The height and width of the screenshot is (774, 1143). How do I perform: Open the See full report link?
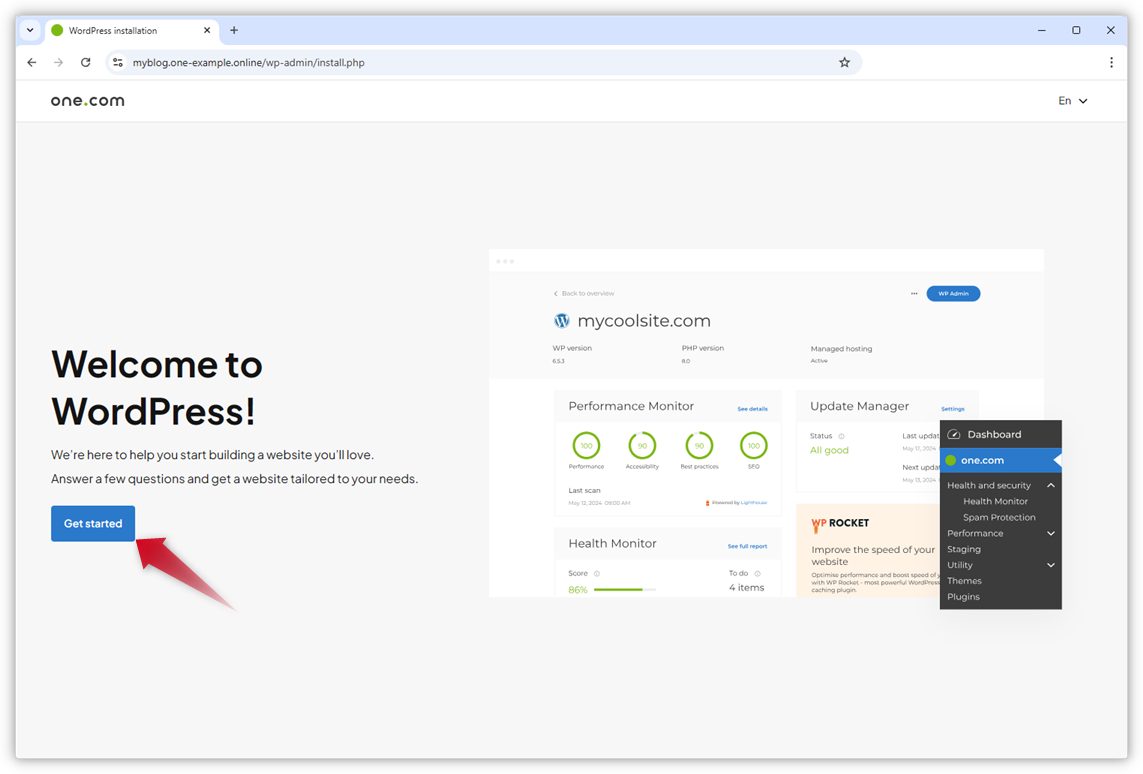point(747,545)
